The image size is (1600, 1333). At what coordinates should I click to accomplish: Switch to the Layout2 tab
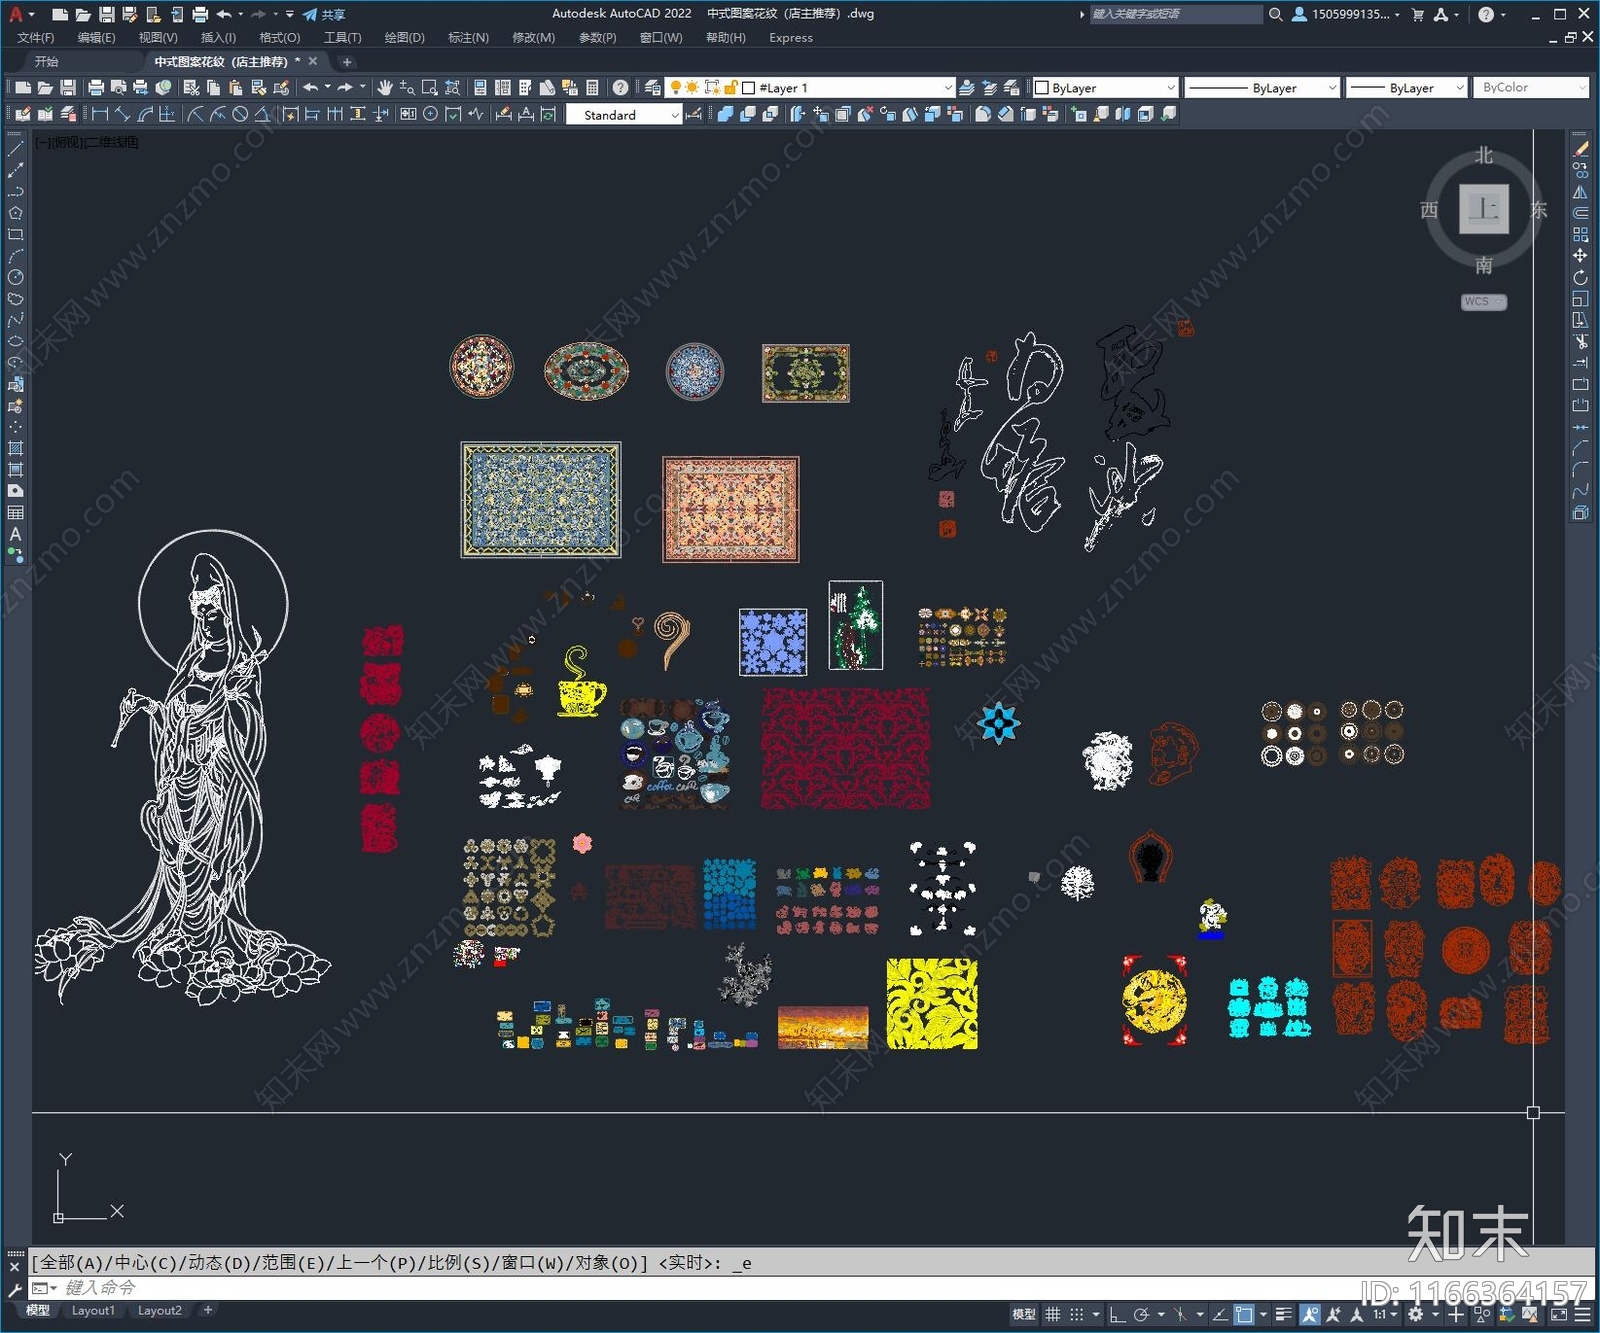pyautogui.click(x=160, y=1311)
